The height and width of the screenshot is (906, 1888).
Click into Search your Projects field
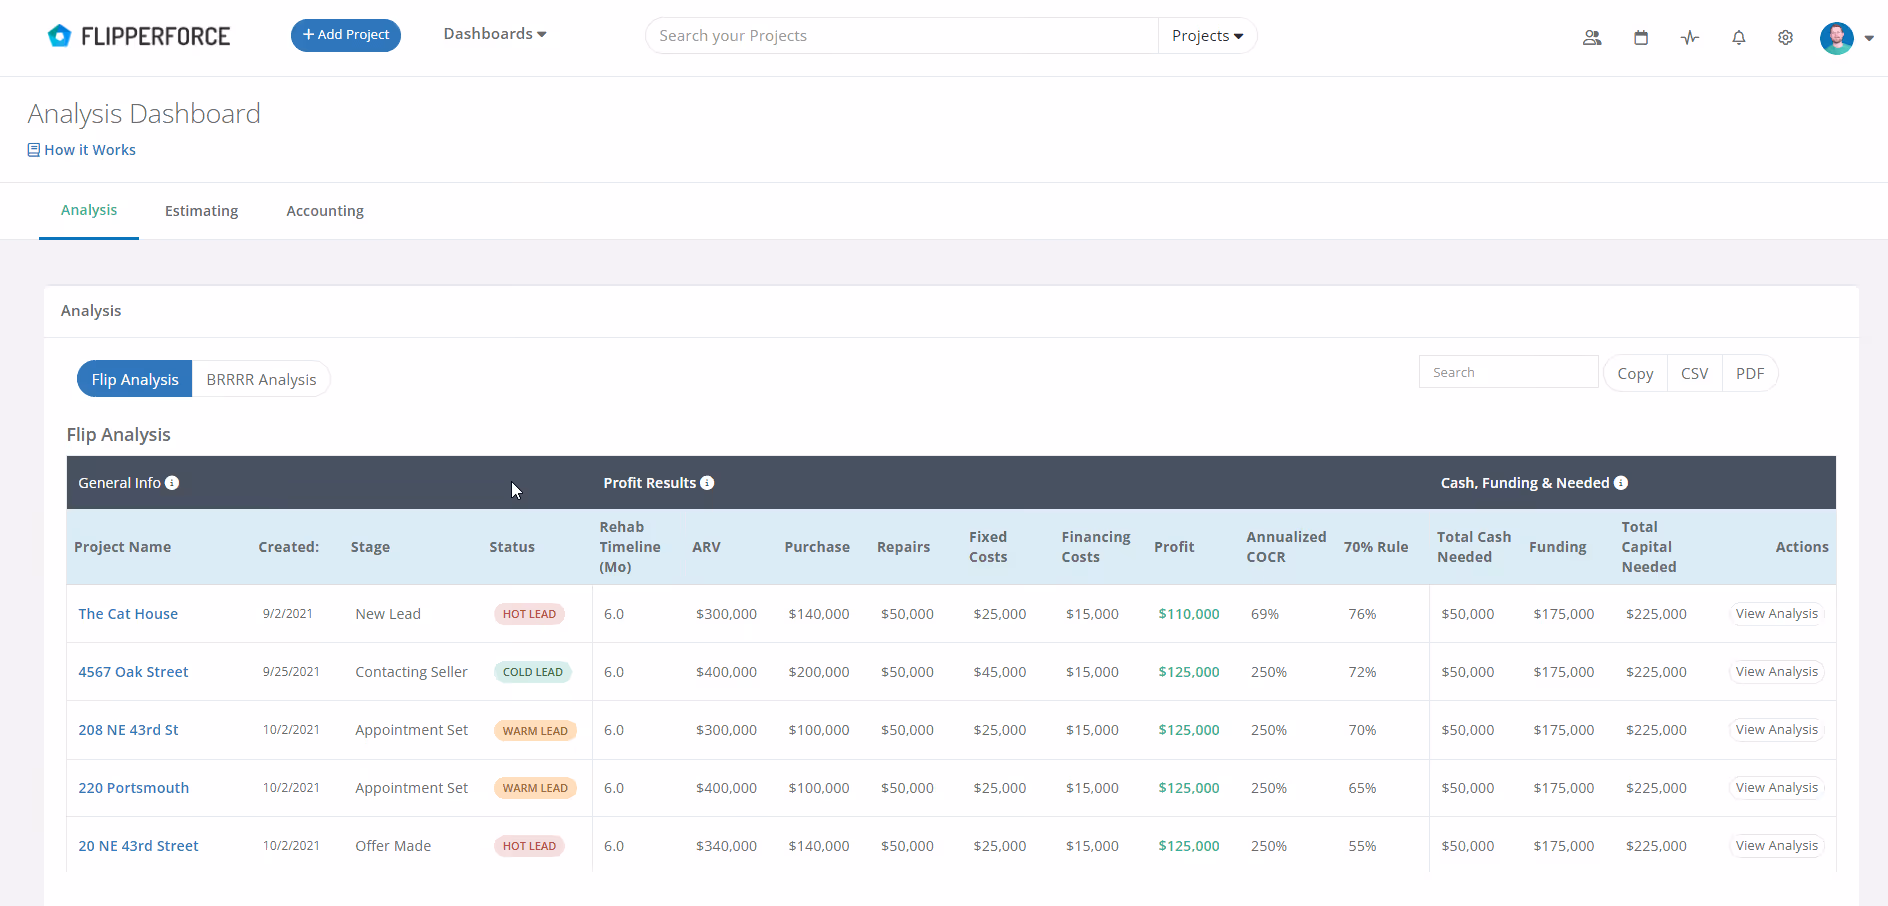901,36
